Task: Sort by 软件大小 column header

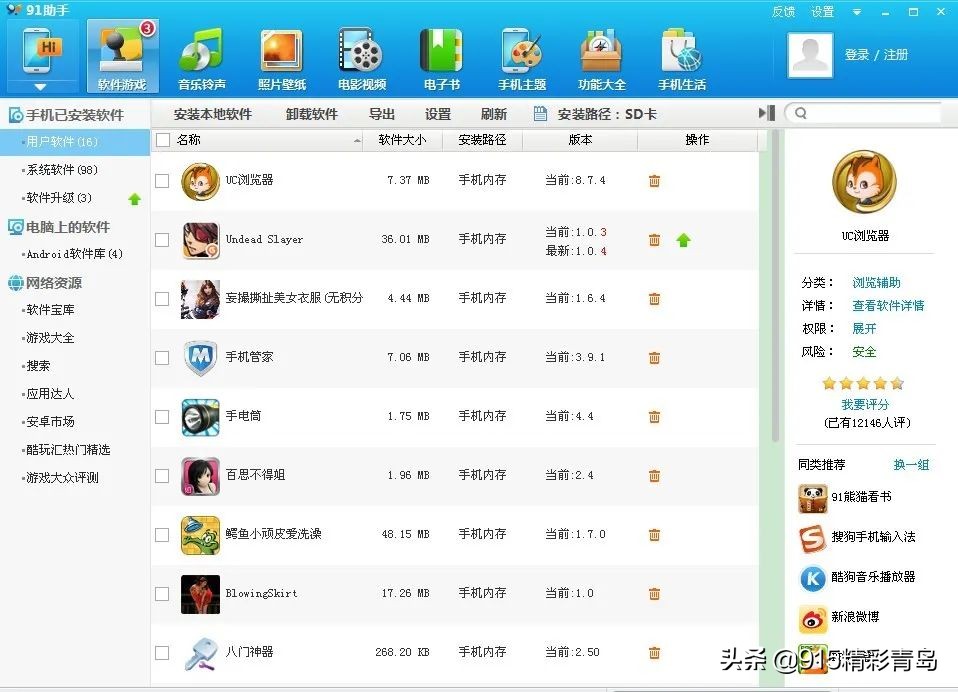Action: coord(402,140)
